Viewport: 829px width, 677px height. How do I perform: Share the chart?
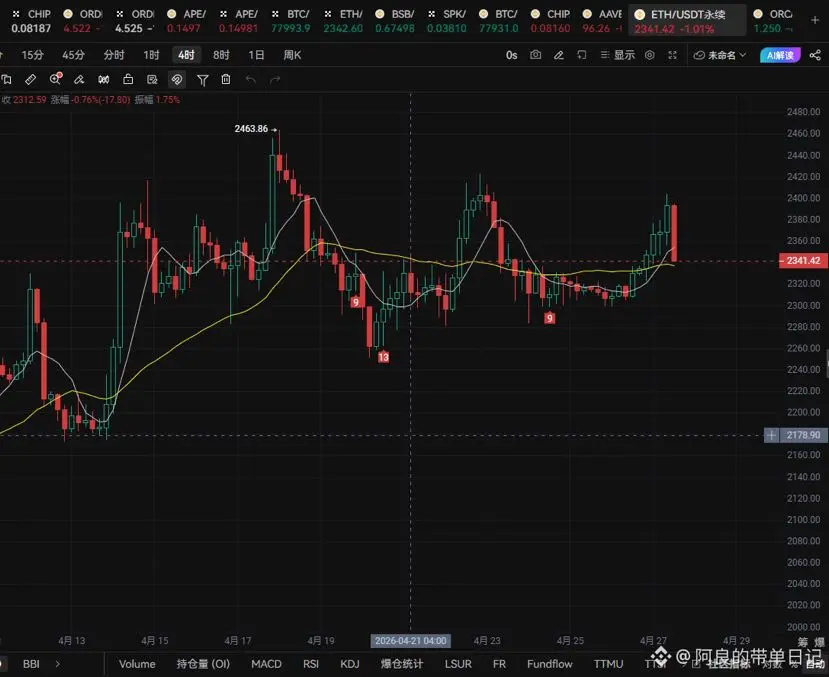[x=815, y=55]
